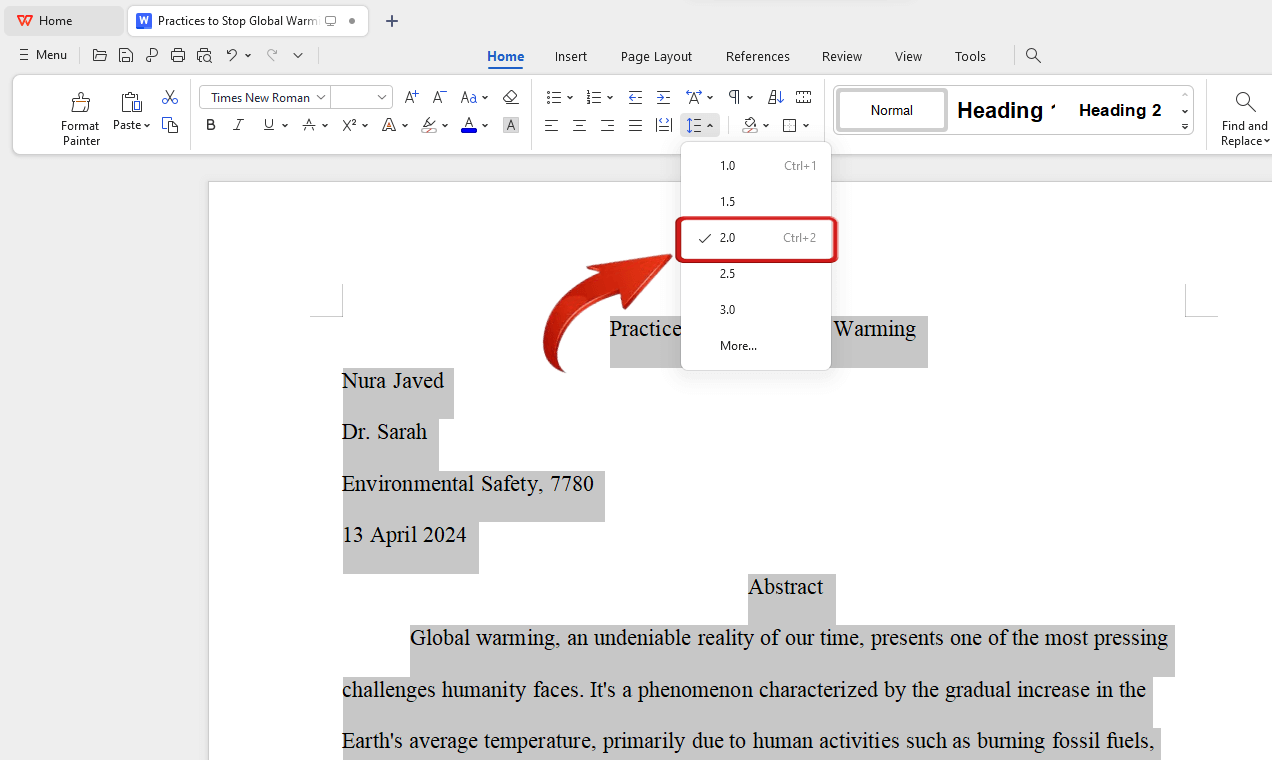Screen dimensions: 1272x760
Task: Click the Bold formatting icon
Action: [x=210, y=125]
